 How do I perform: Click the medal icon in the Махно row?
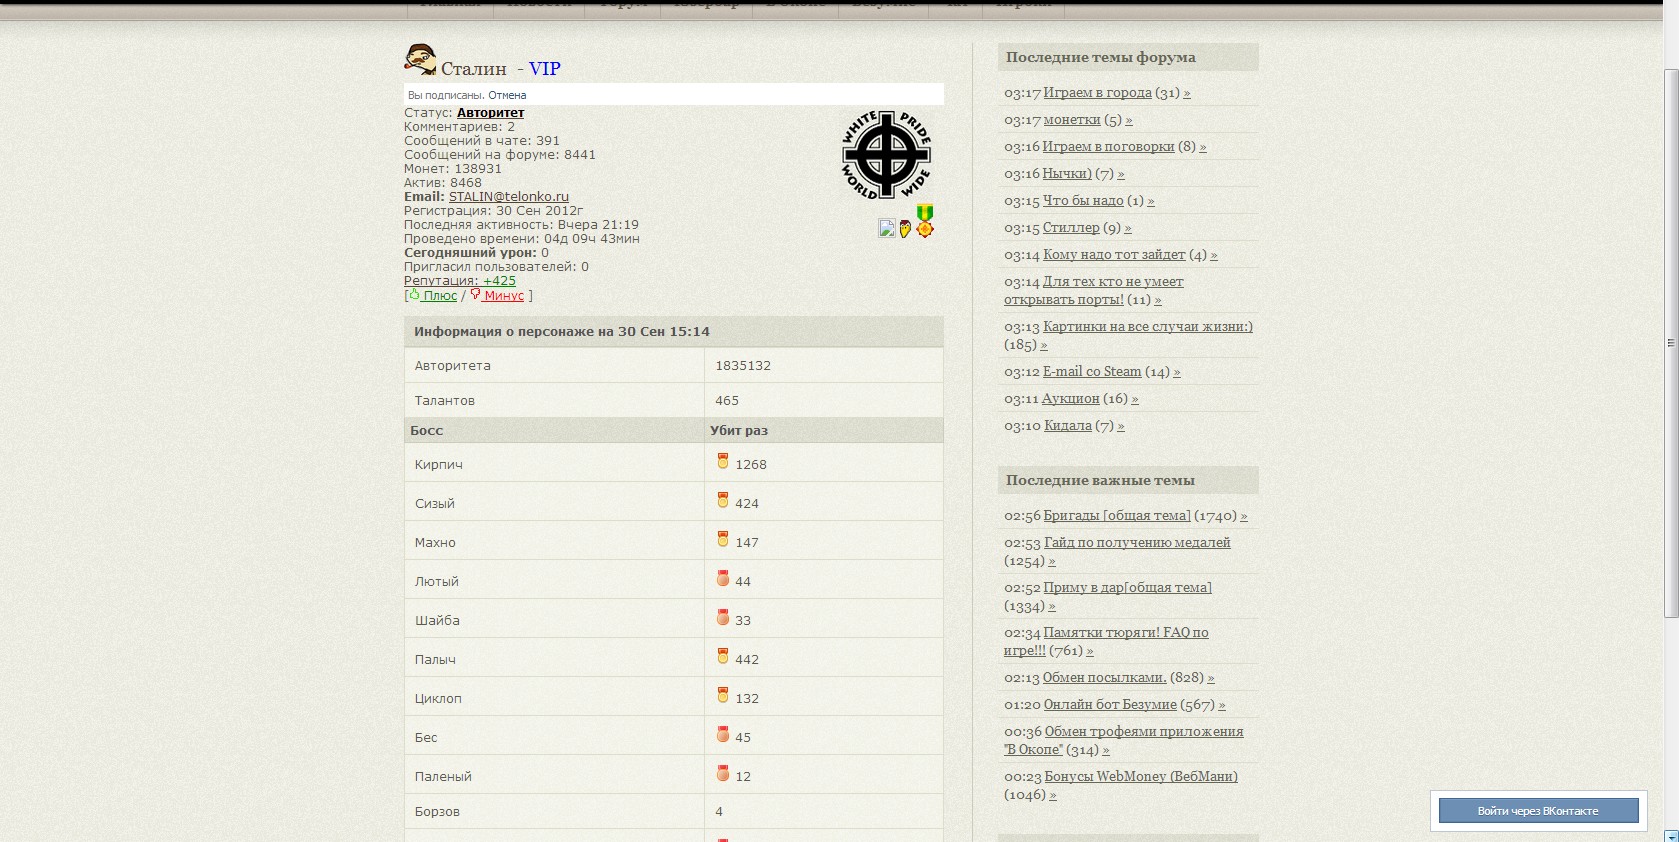[x=723, y=539]
